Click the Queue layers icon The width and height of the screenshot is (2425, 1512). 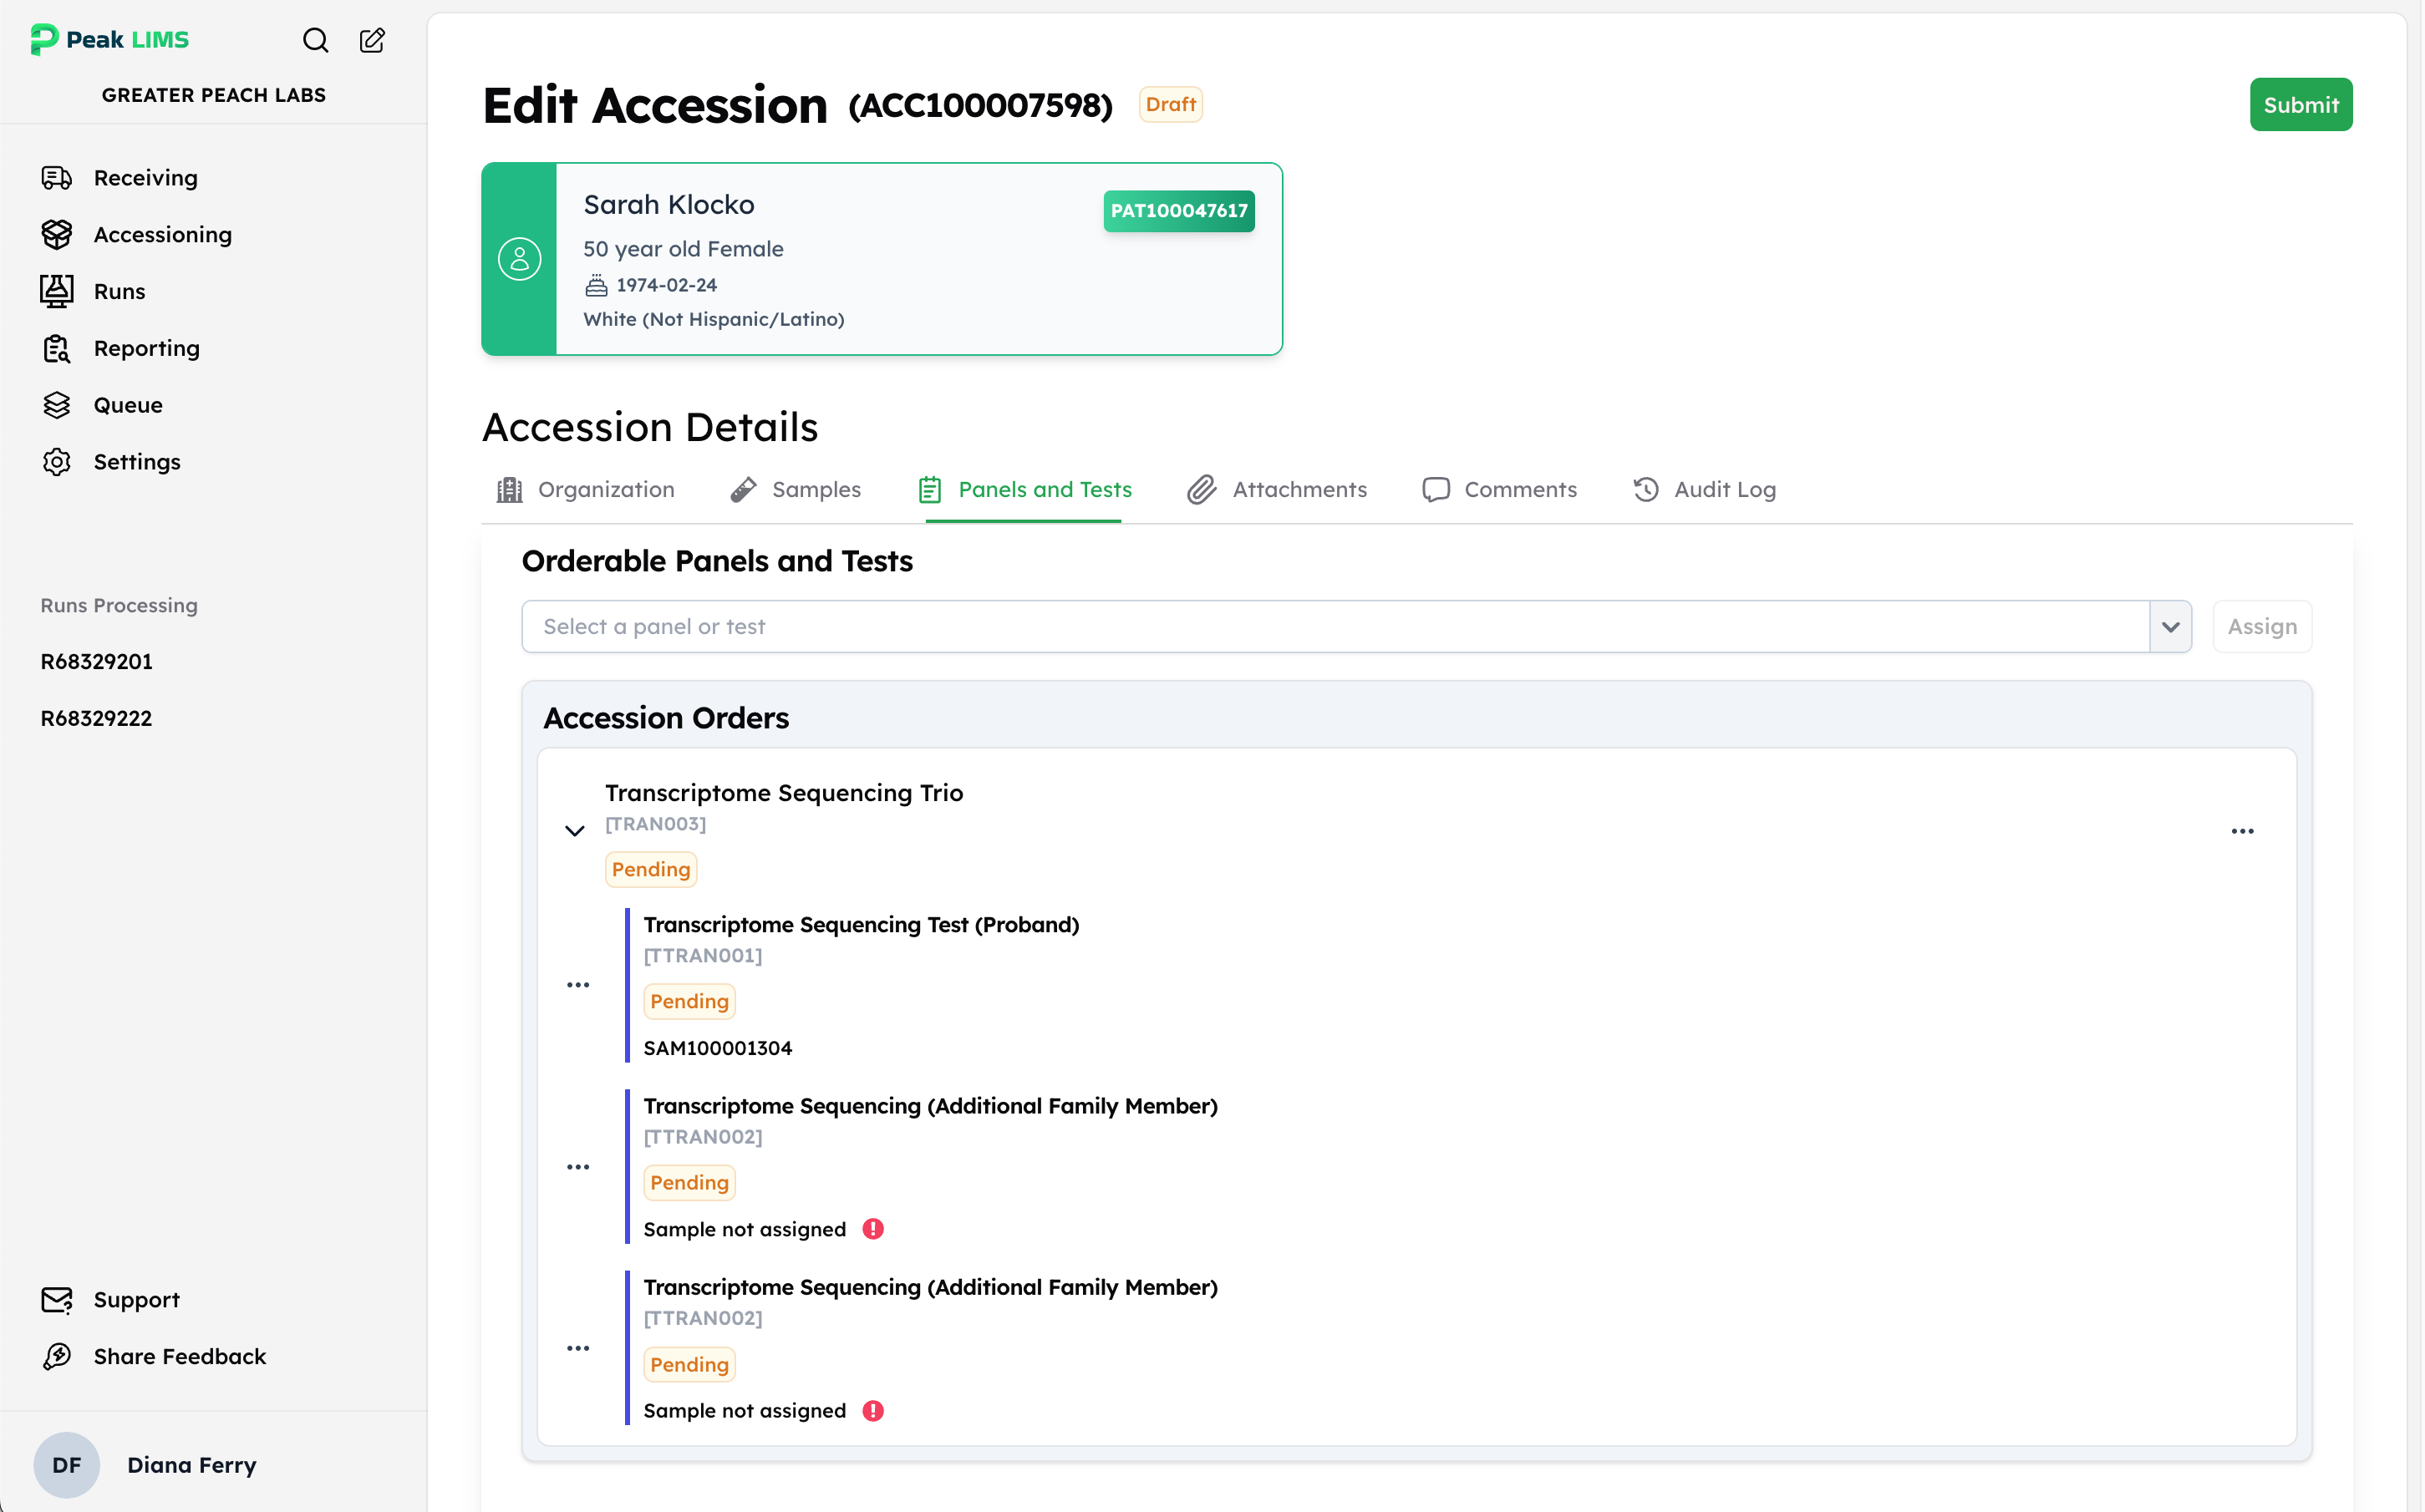56,404
